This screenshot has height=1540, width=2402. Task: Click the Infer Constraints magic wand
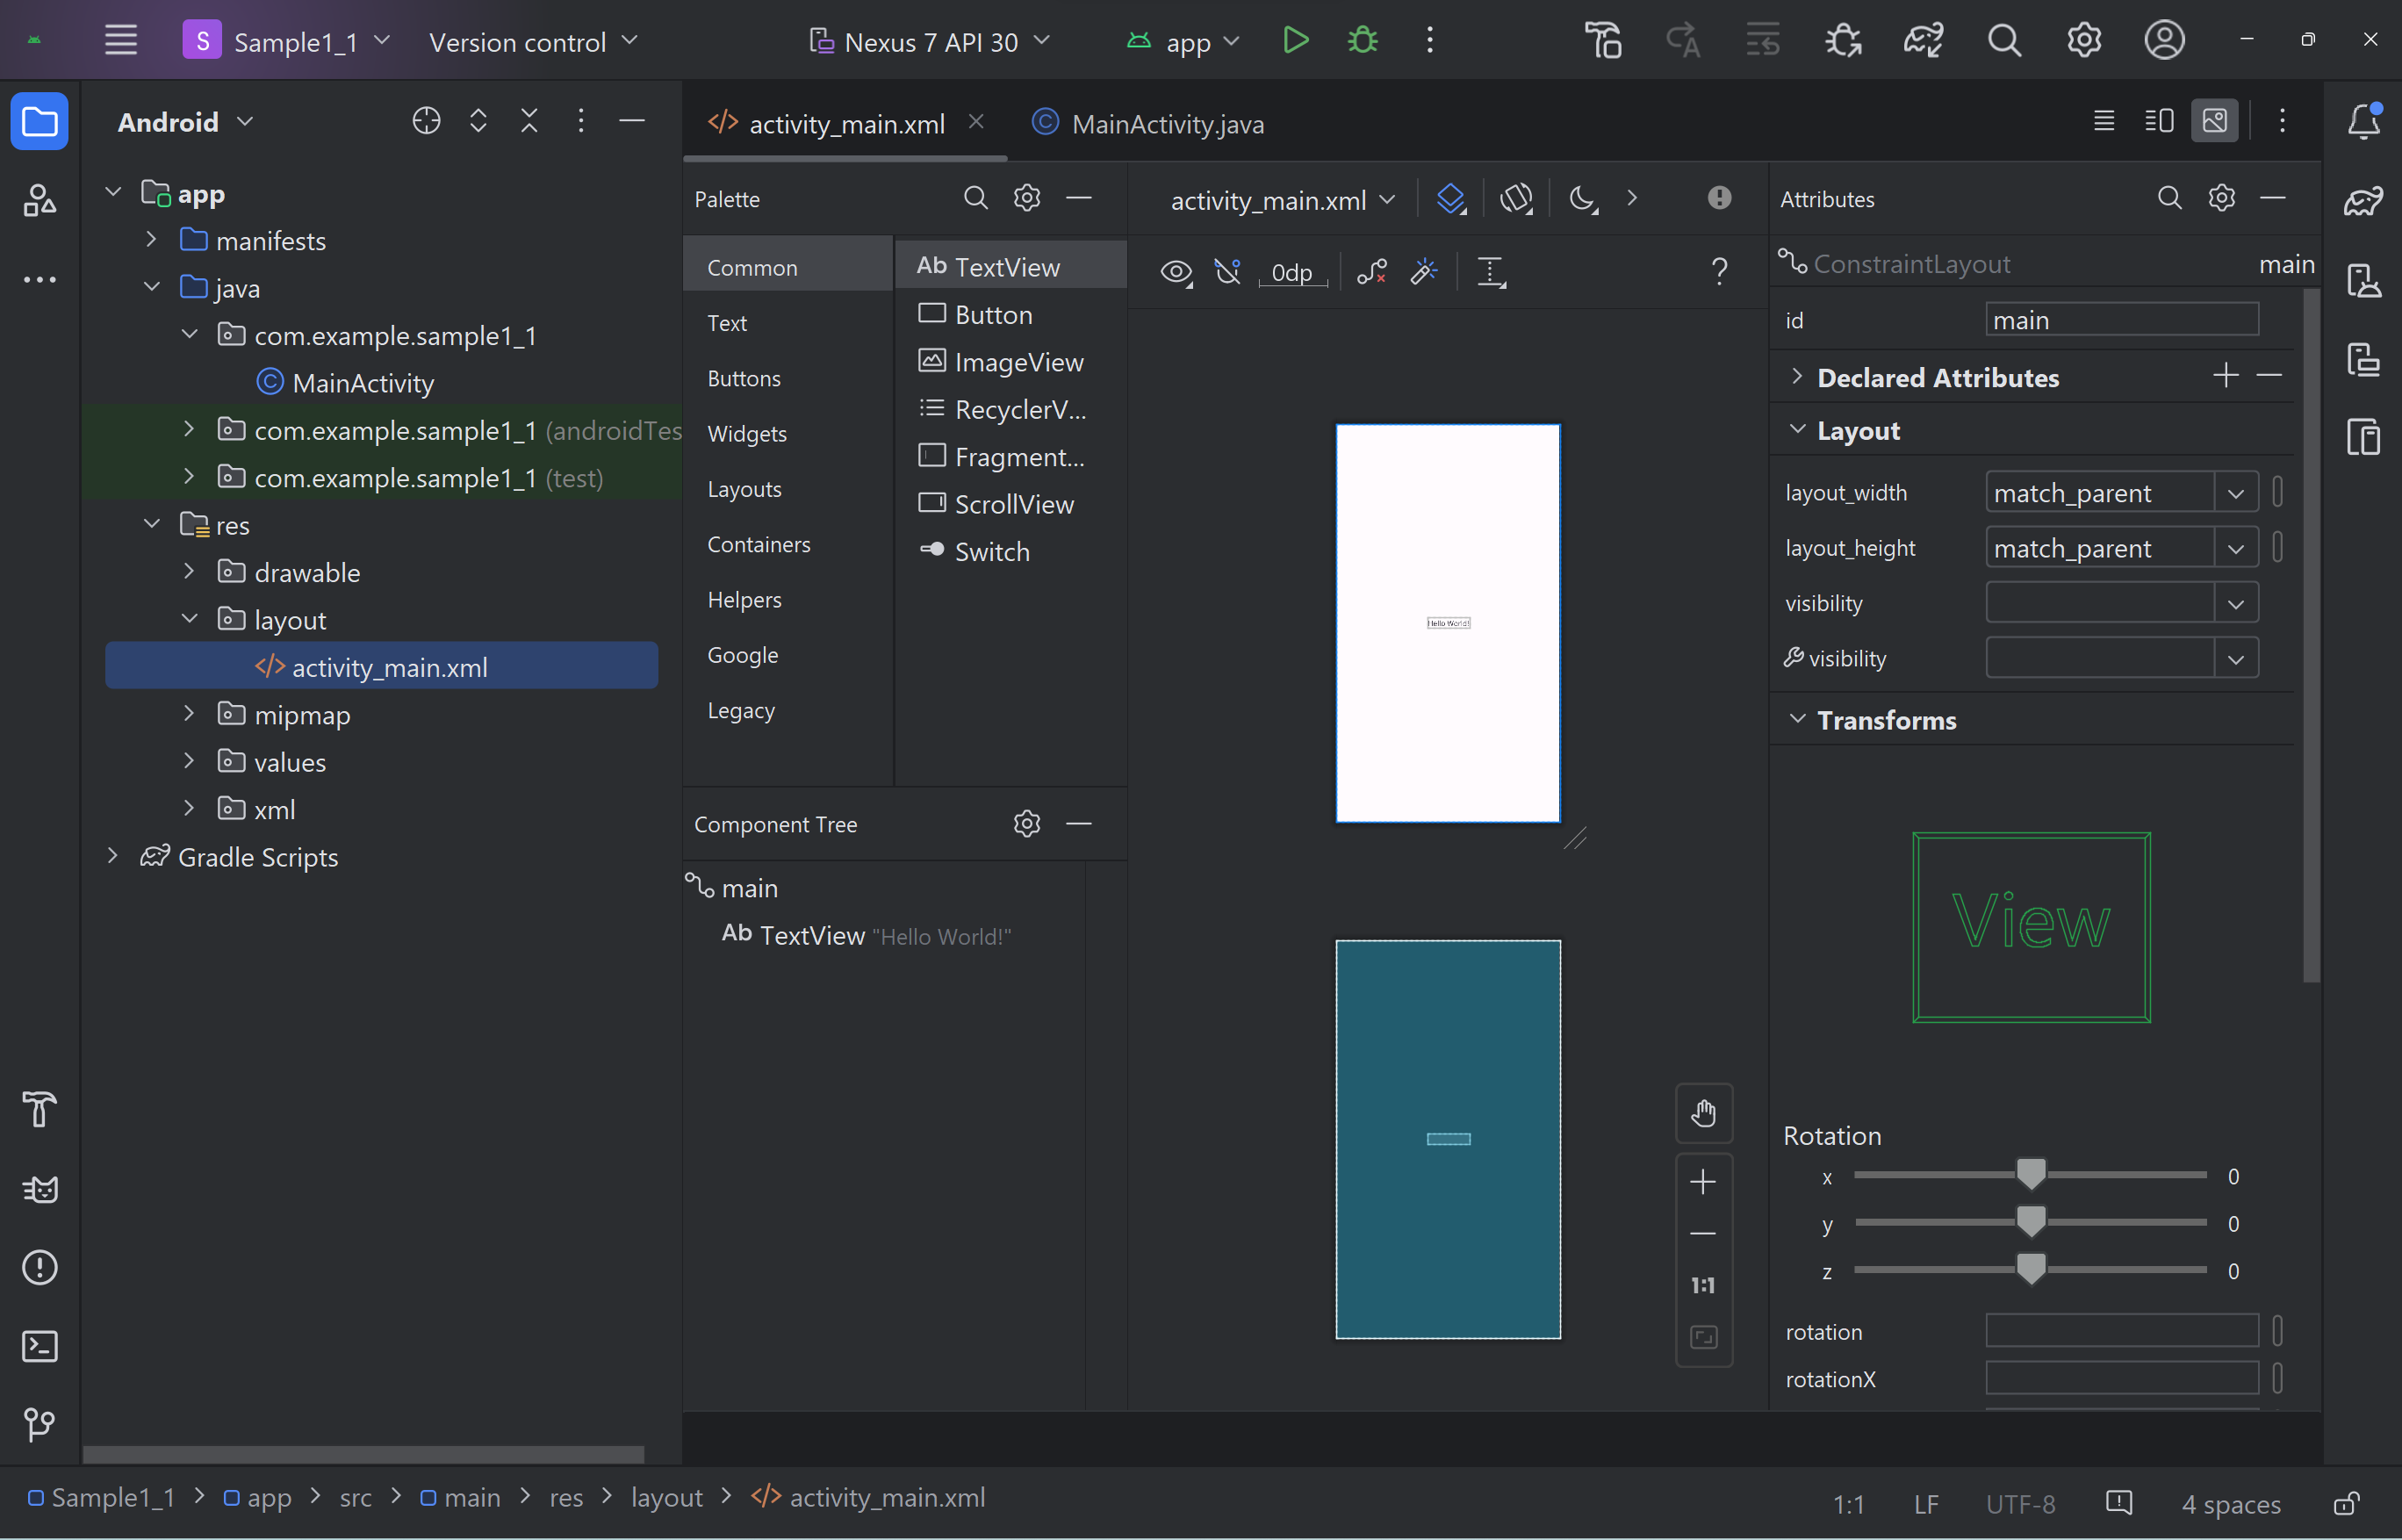click(1423, 271)
